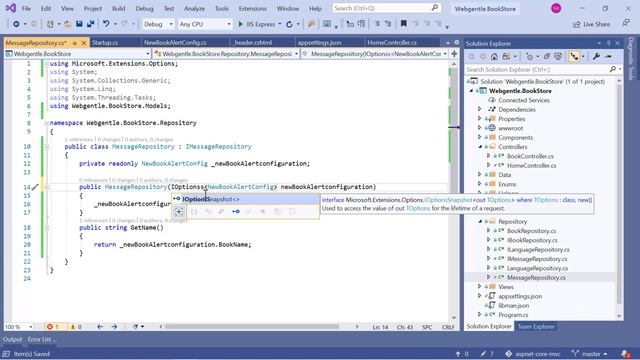Click the editor horizontal scrollbar
The image size is (640, 360).
252,327
